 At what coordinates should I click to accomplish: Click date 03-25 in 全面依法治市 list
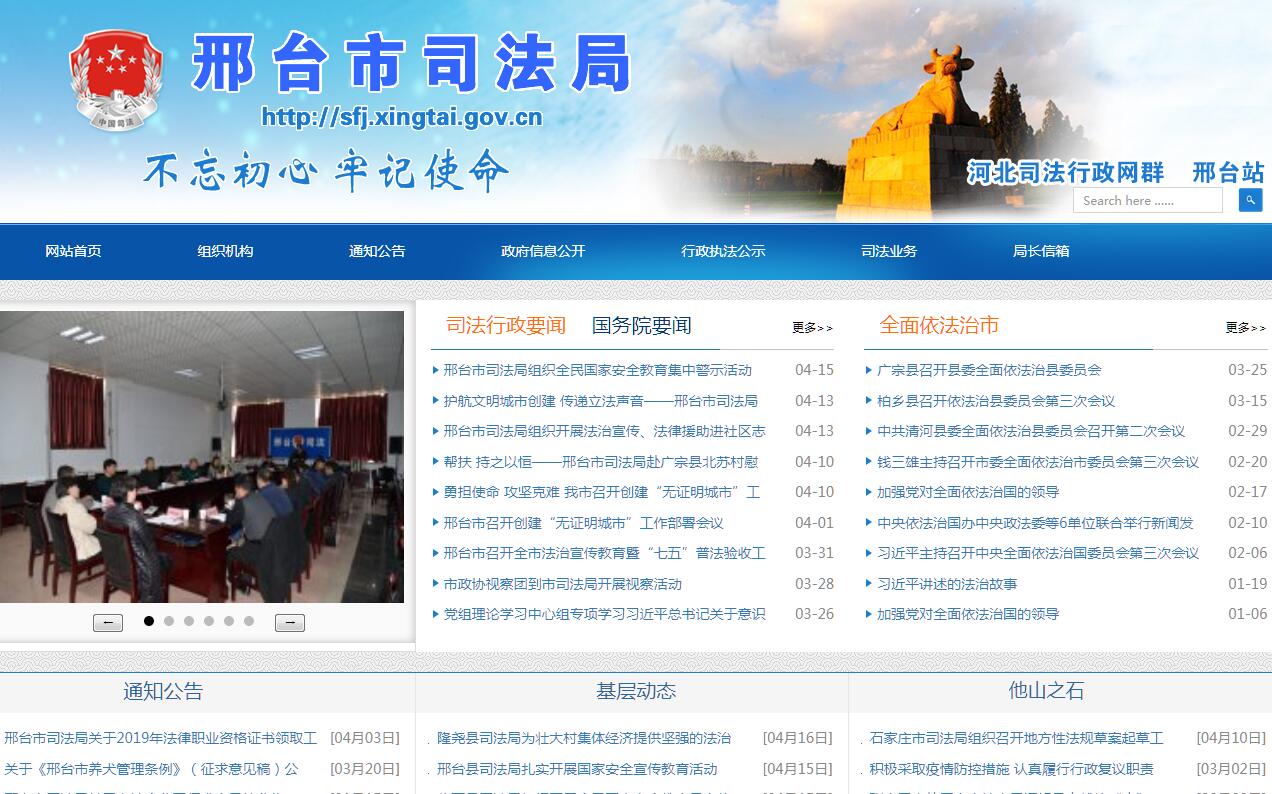click(1247, 370)
